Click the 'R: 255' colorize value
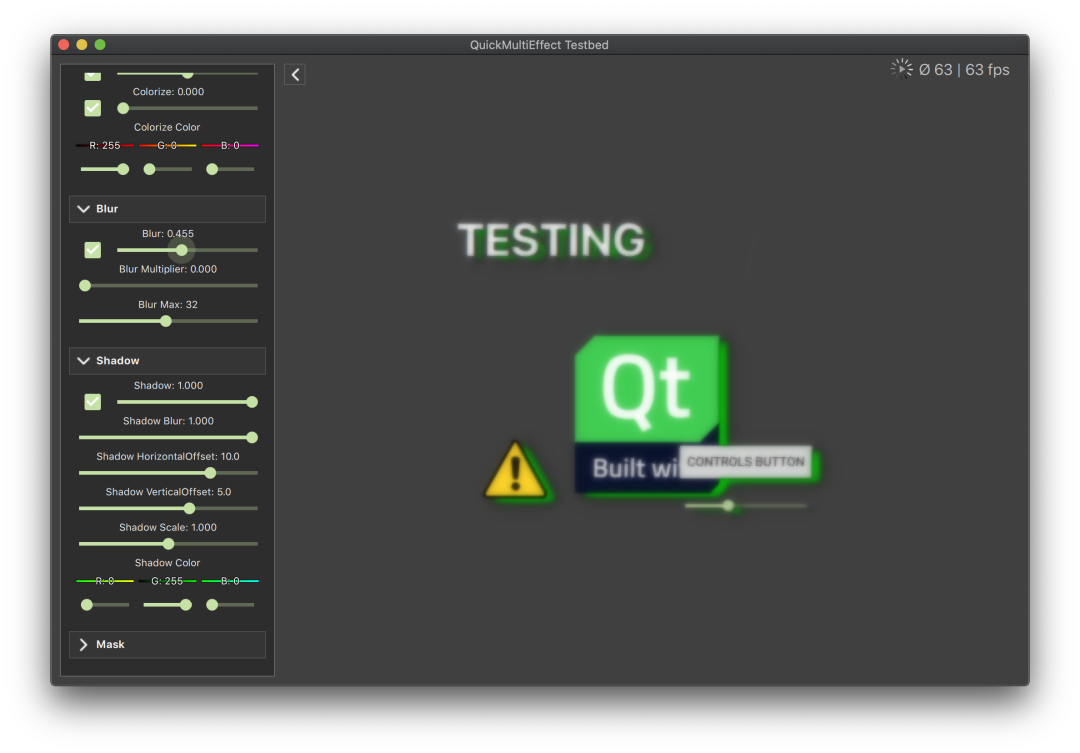1080x753 pixels. 105,145
